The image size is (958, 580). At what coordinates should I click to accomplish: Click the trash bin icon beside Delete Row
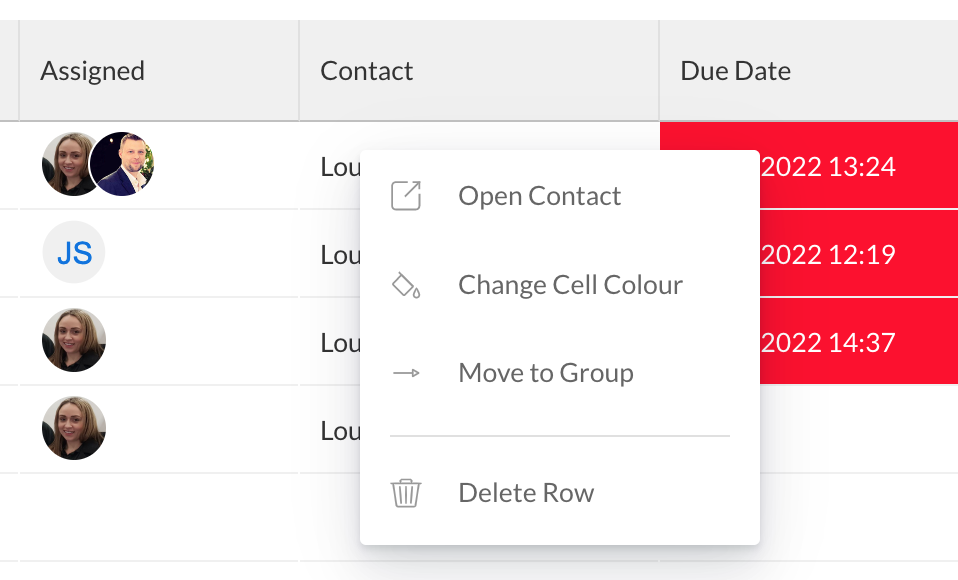pyautogui.click(x=405, y=492)
